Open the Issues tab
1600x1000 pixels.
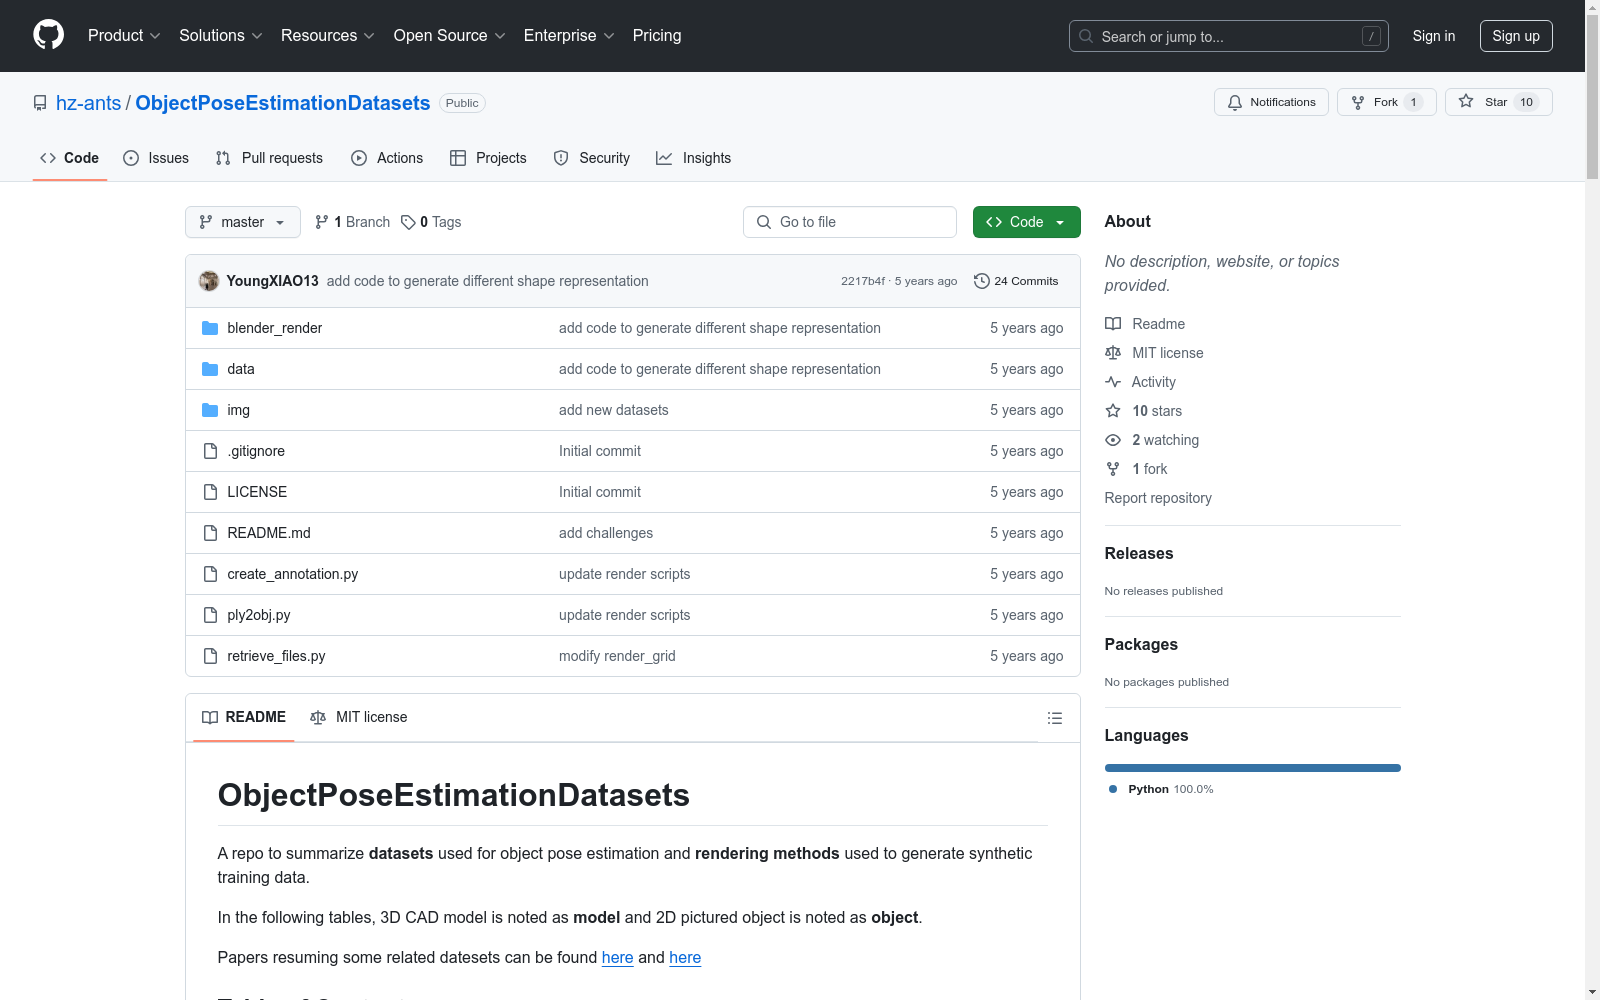[x=156, y=158]
